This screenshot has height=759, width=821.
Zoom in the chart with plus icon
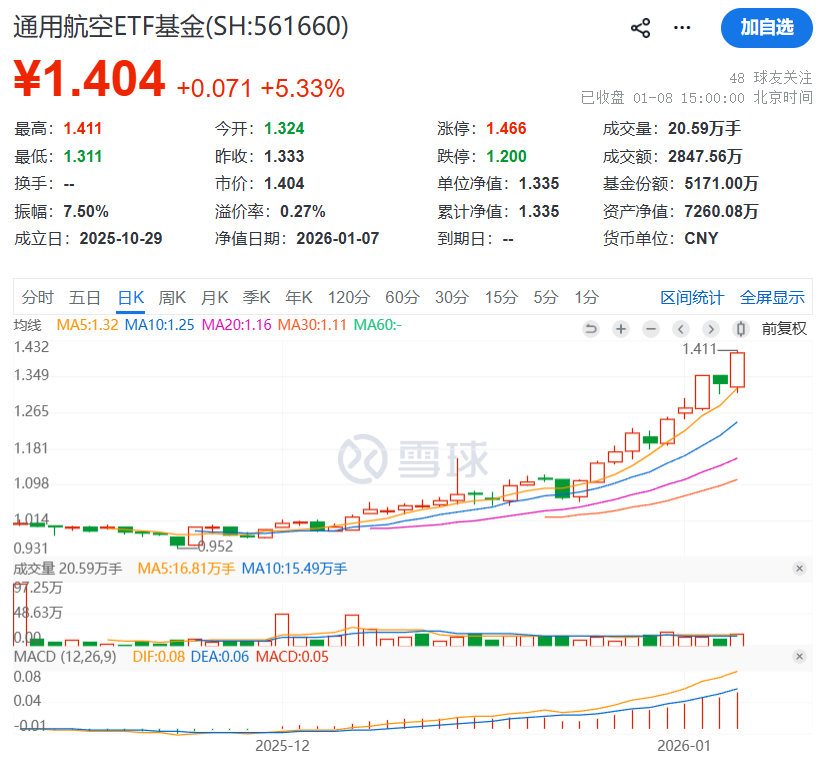(621, 328)
